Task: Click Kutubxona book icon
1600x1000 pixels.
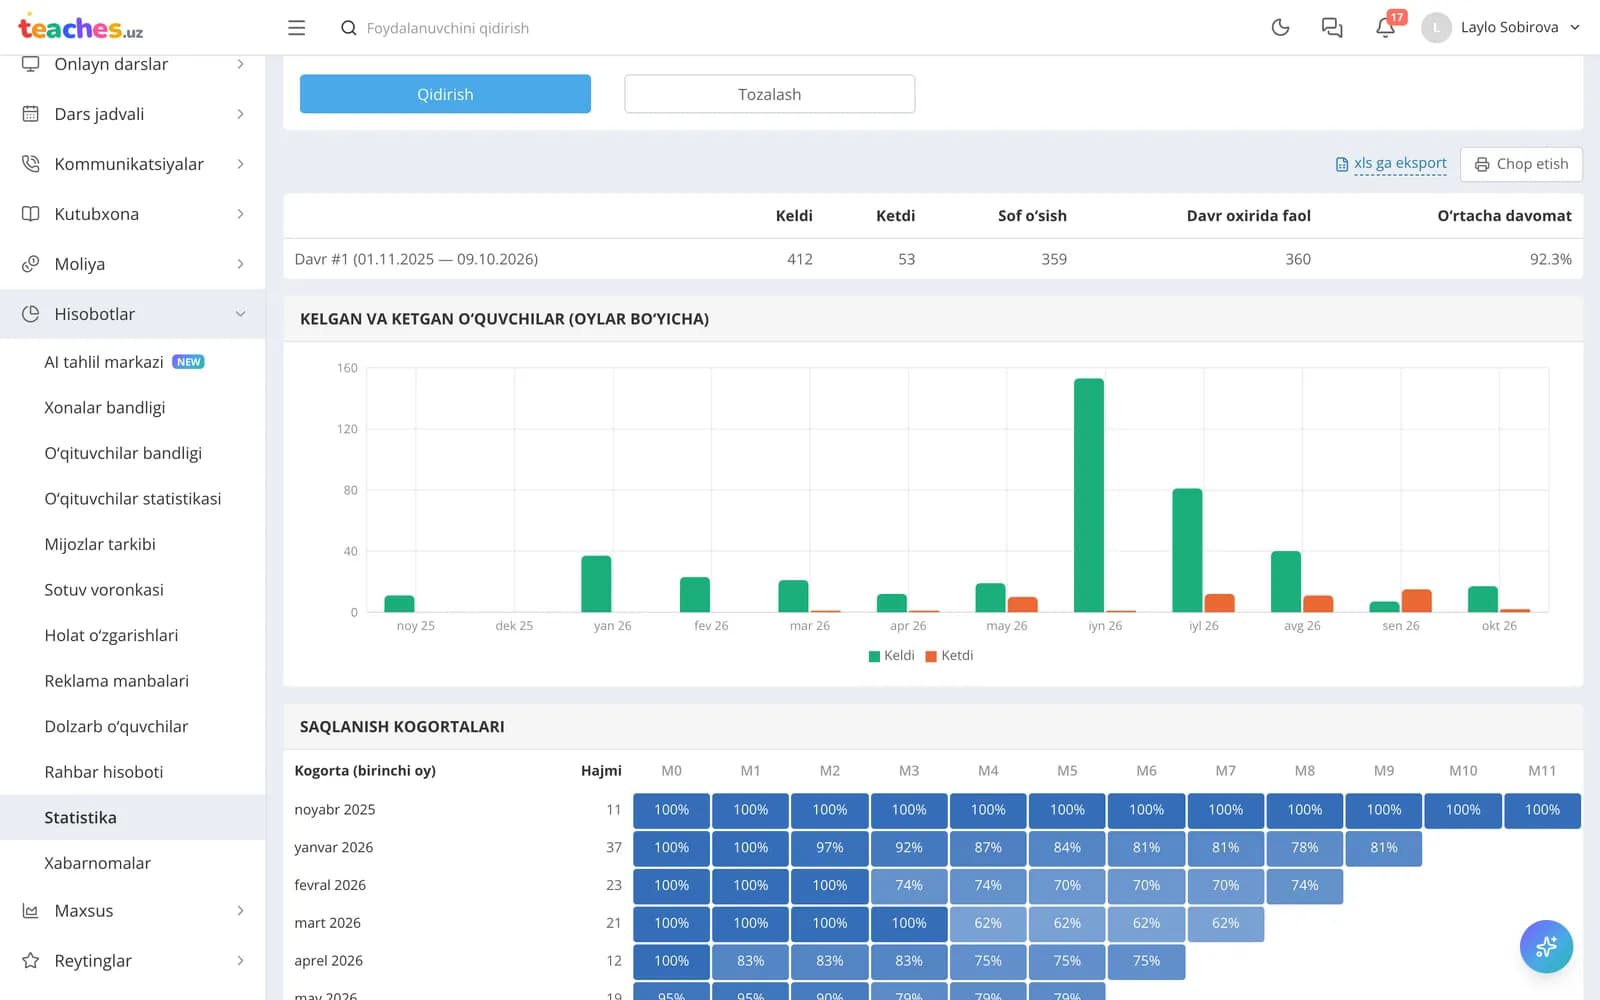Action: pyautogui.click(x=31, y=214)
